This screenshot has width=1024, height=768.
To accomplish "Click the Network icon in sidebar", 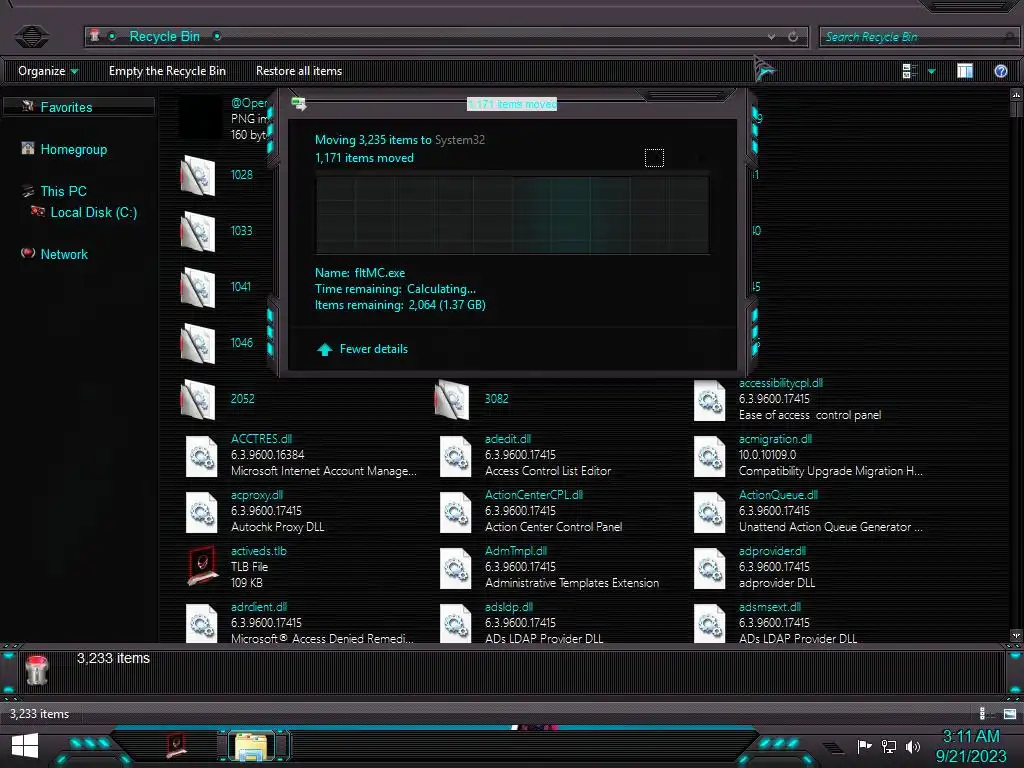I will click(27, 253).
